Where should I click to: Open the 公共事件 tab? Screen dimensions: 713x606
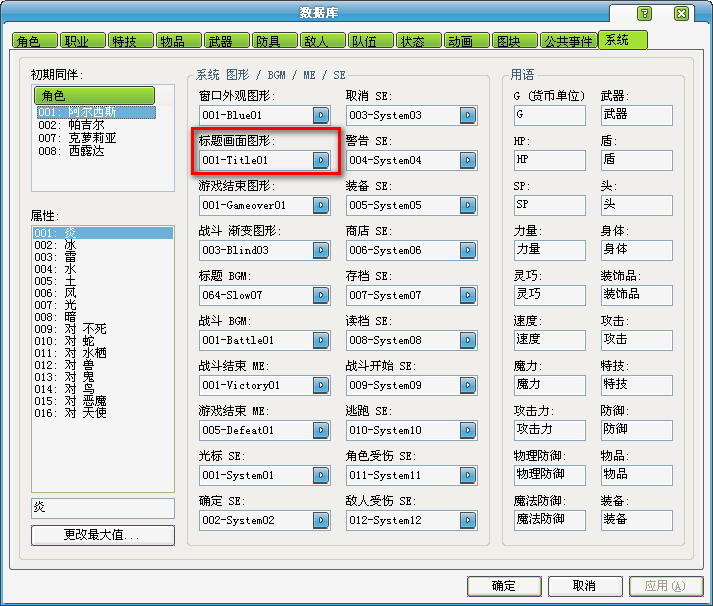568,41
